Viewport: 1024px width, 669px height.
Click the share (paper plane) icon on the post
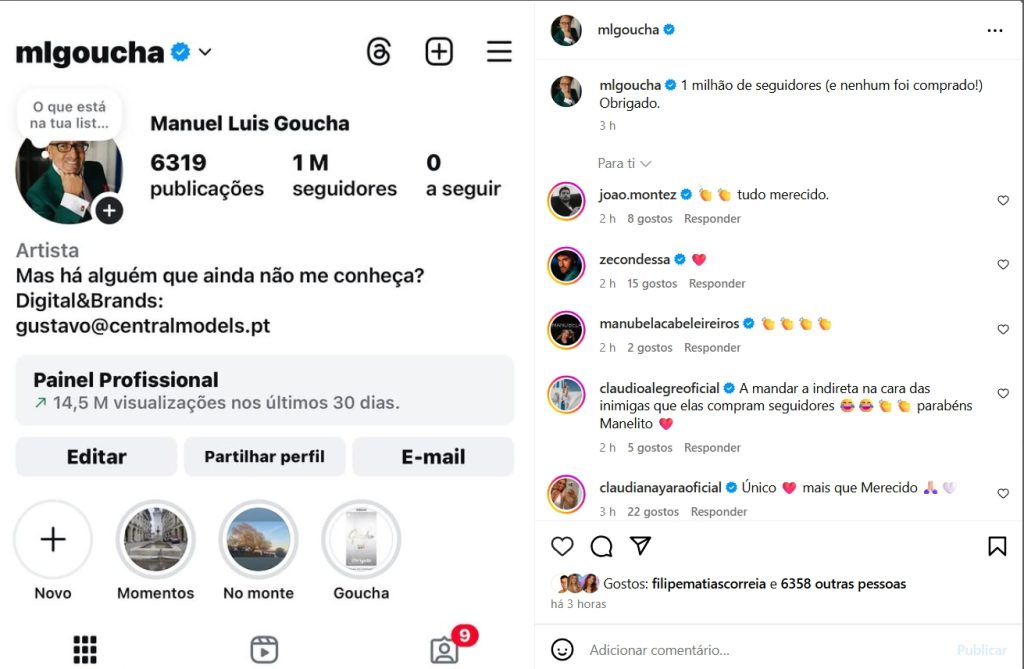click(x=641, y=546)
